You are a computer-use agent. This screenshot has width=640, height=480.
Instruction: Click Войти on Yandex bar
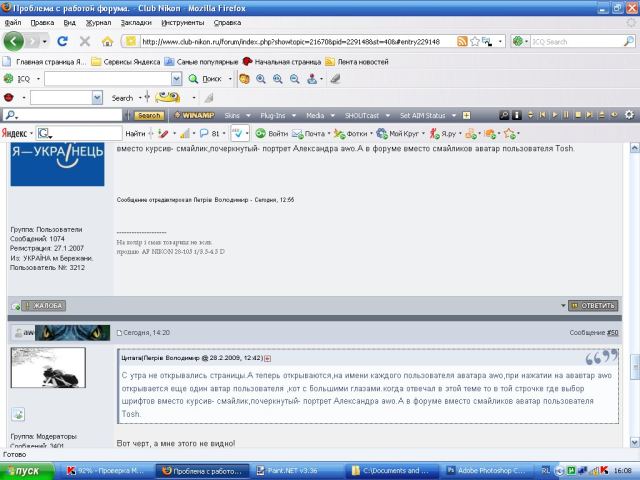point(271,133)
